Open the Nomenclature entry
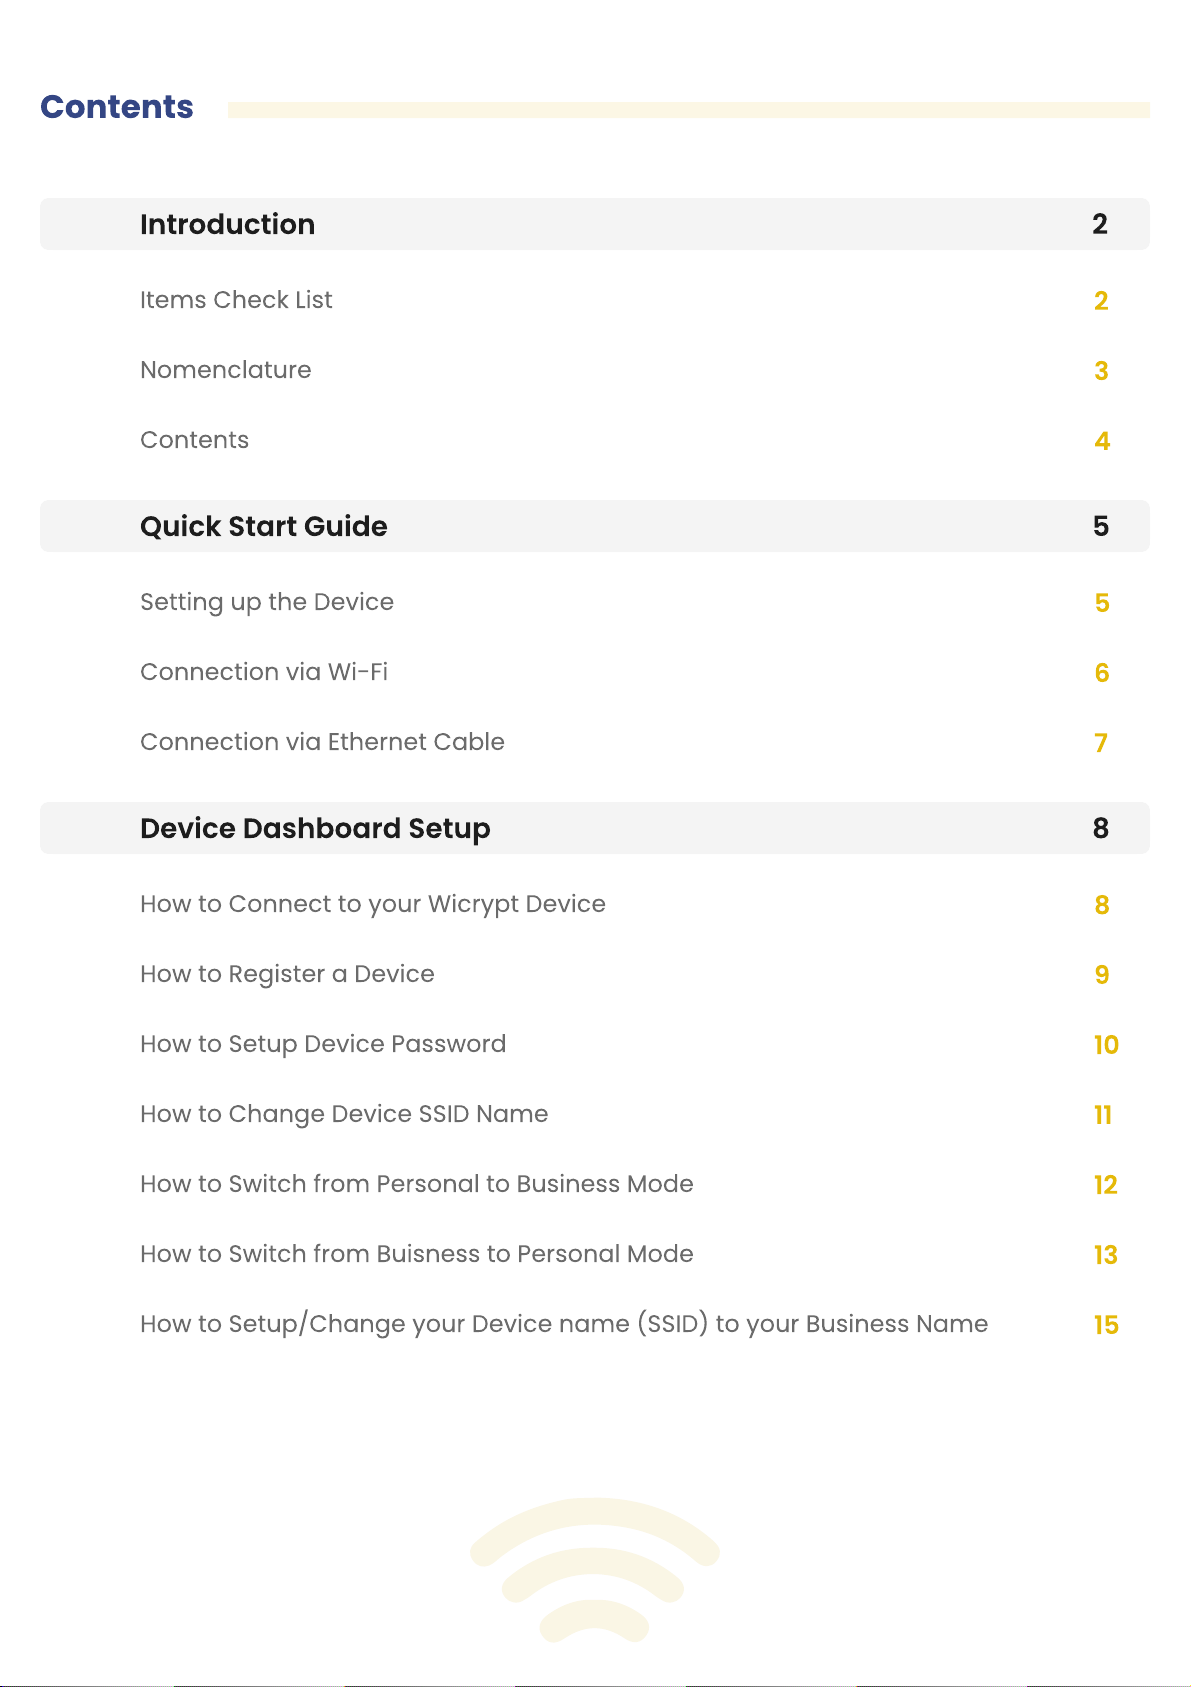The width and height of the screenshot is (1191, 1687). [226, 370]
